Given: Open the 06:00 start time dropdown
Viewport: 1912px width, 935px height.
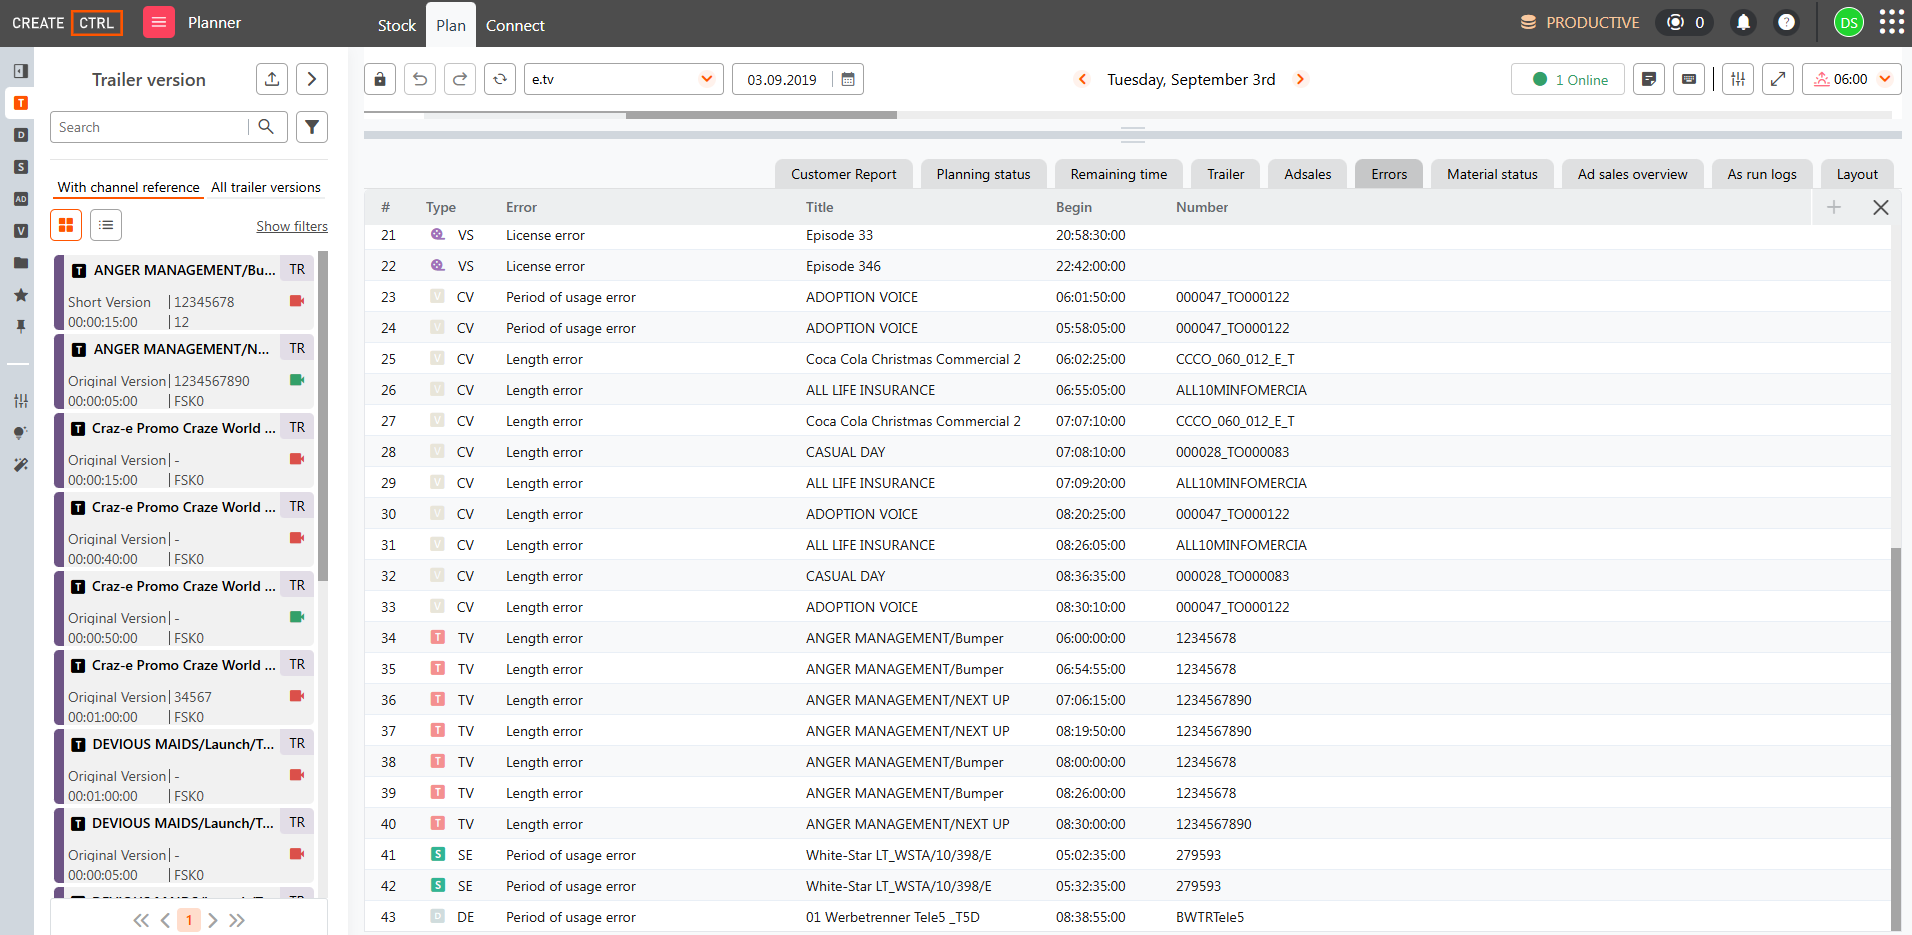Looking at the screenshot, I should [1852, 79].
